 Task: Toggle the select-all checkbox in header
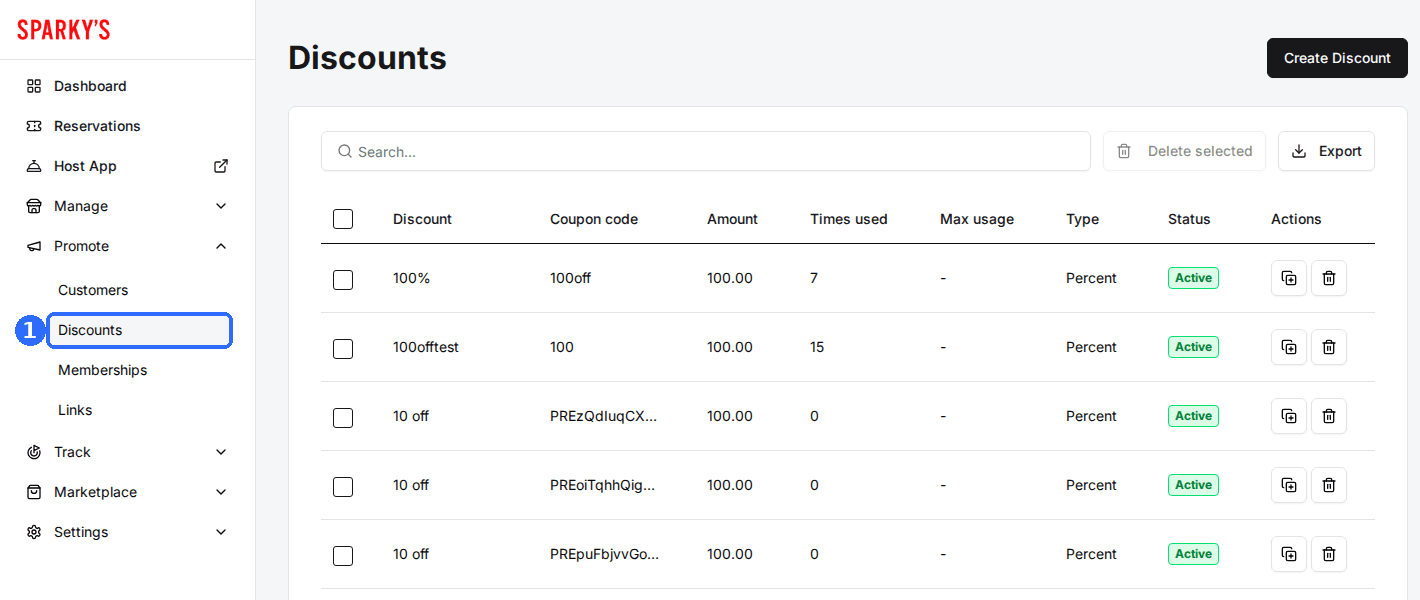pos(343,219)
